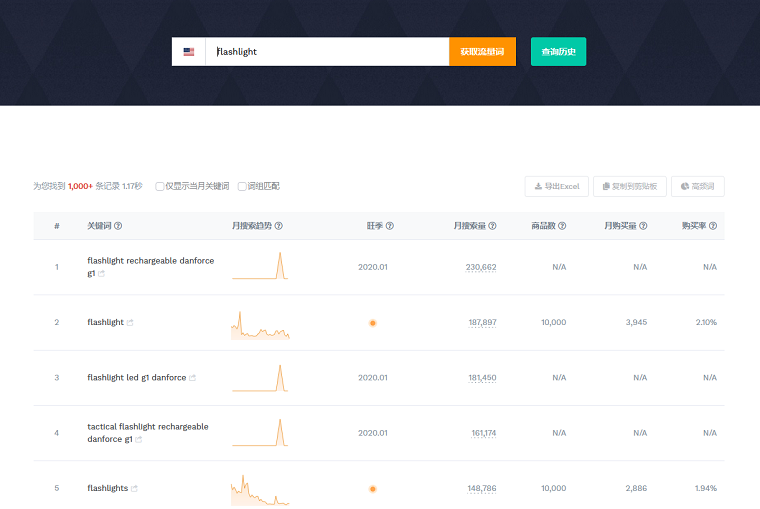Click orange peak season dot in flashlights row
The image size is (760, 509).
tap(373, 489)
